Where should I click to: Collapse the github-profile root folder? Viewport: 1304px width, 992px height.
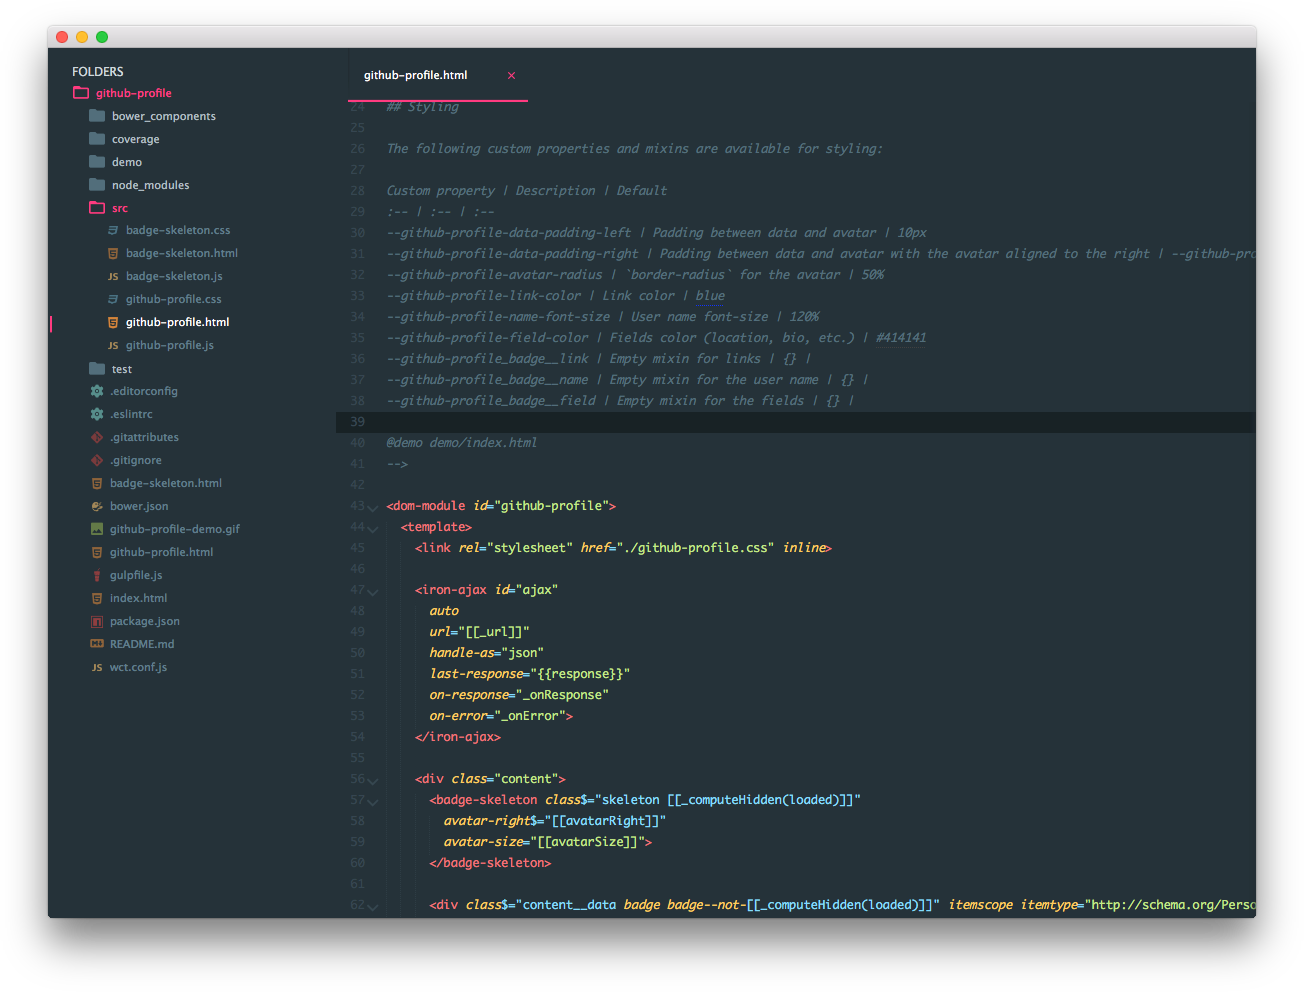(x=134, y=93)
